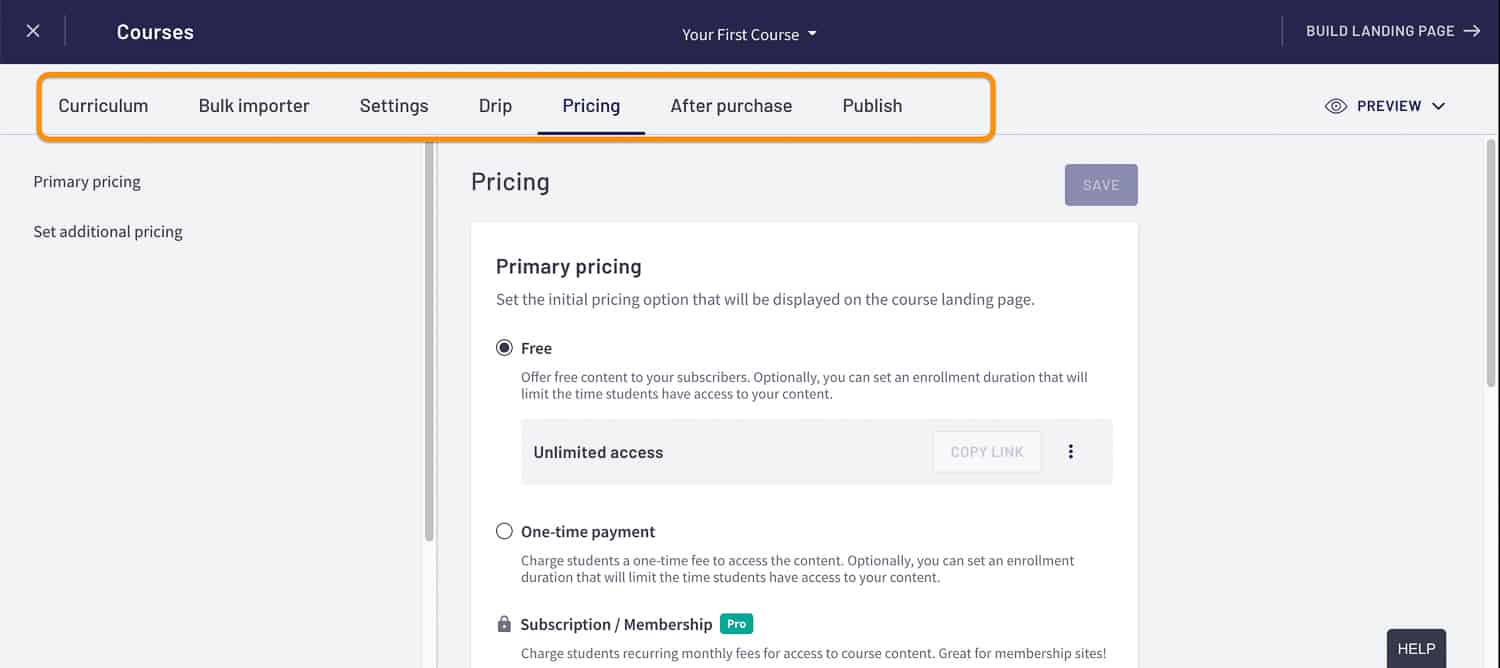Open the three-dot menu for Unlimited access

[x=1070, y=452]
